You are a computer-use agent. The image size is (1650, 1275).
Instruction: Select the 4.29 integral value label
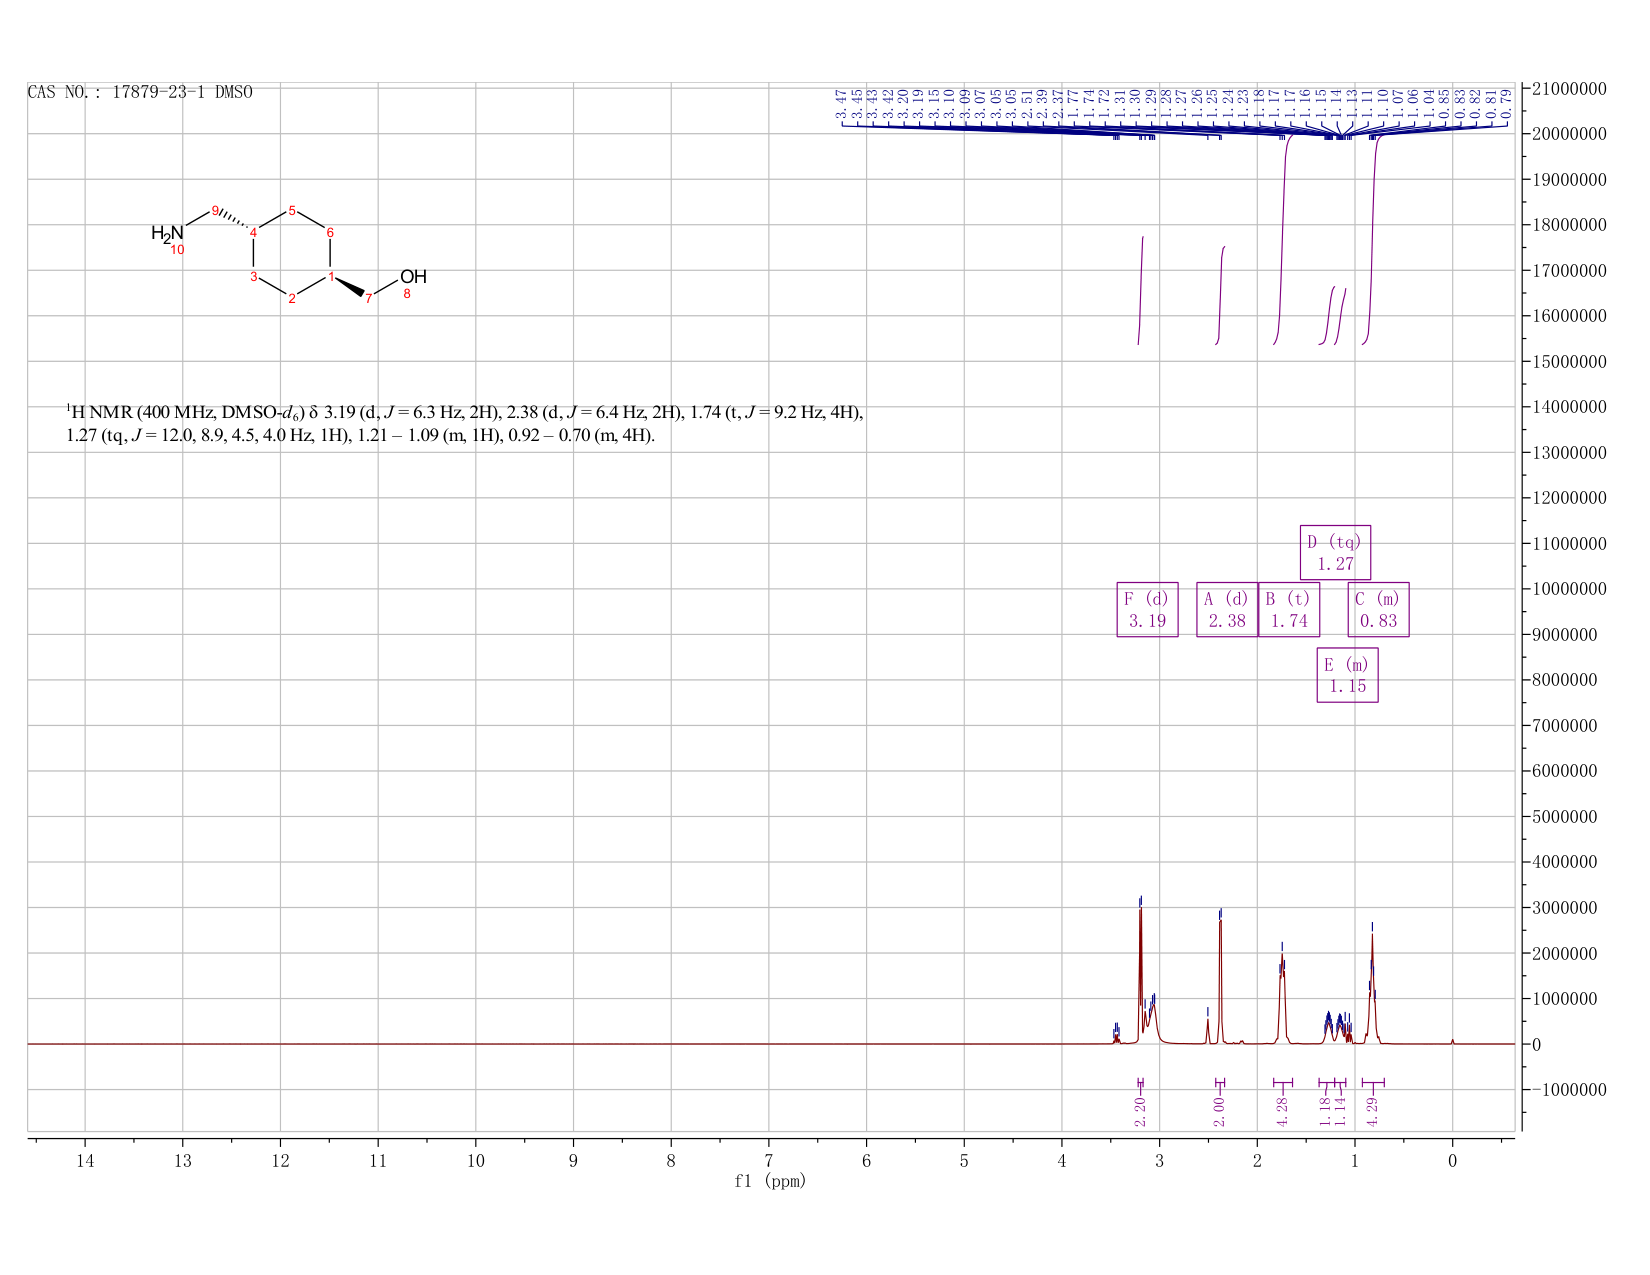coord(1372,1111)
